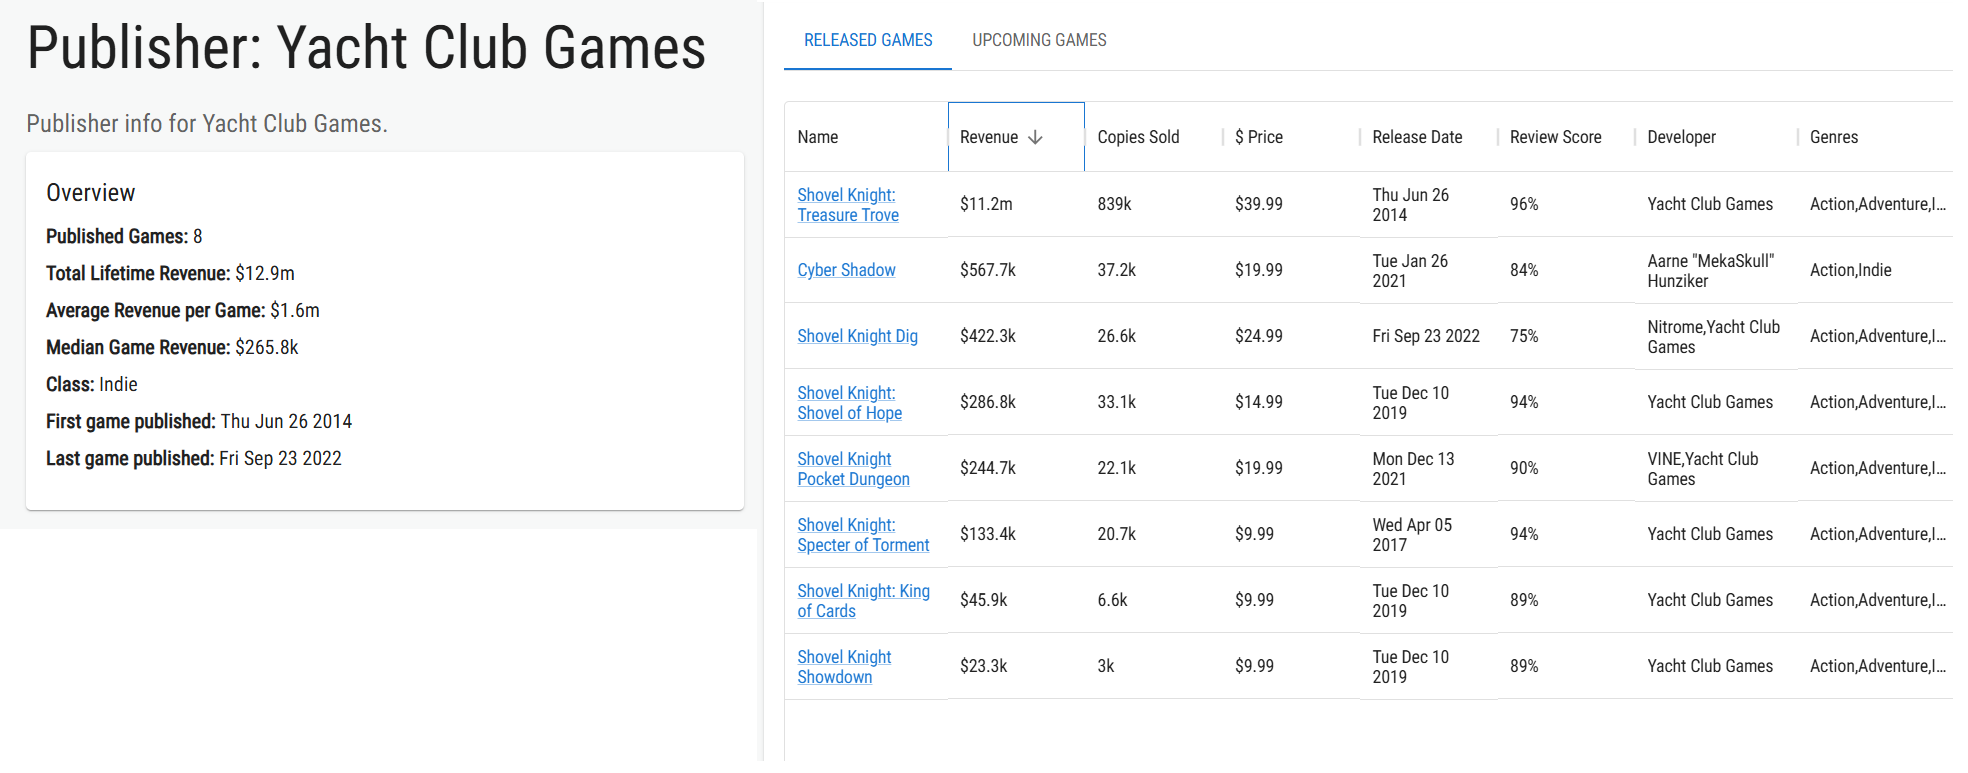Viewport: 1968px width, 773px height.
Task: Sort table by Developer column header
Action: click(x=1716, y=137)
